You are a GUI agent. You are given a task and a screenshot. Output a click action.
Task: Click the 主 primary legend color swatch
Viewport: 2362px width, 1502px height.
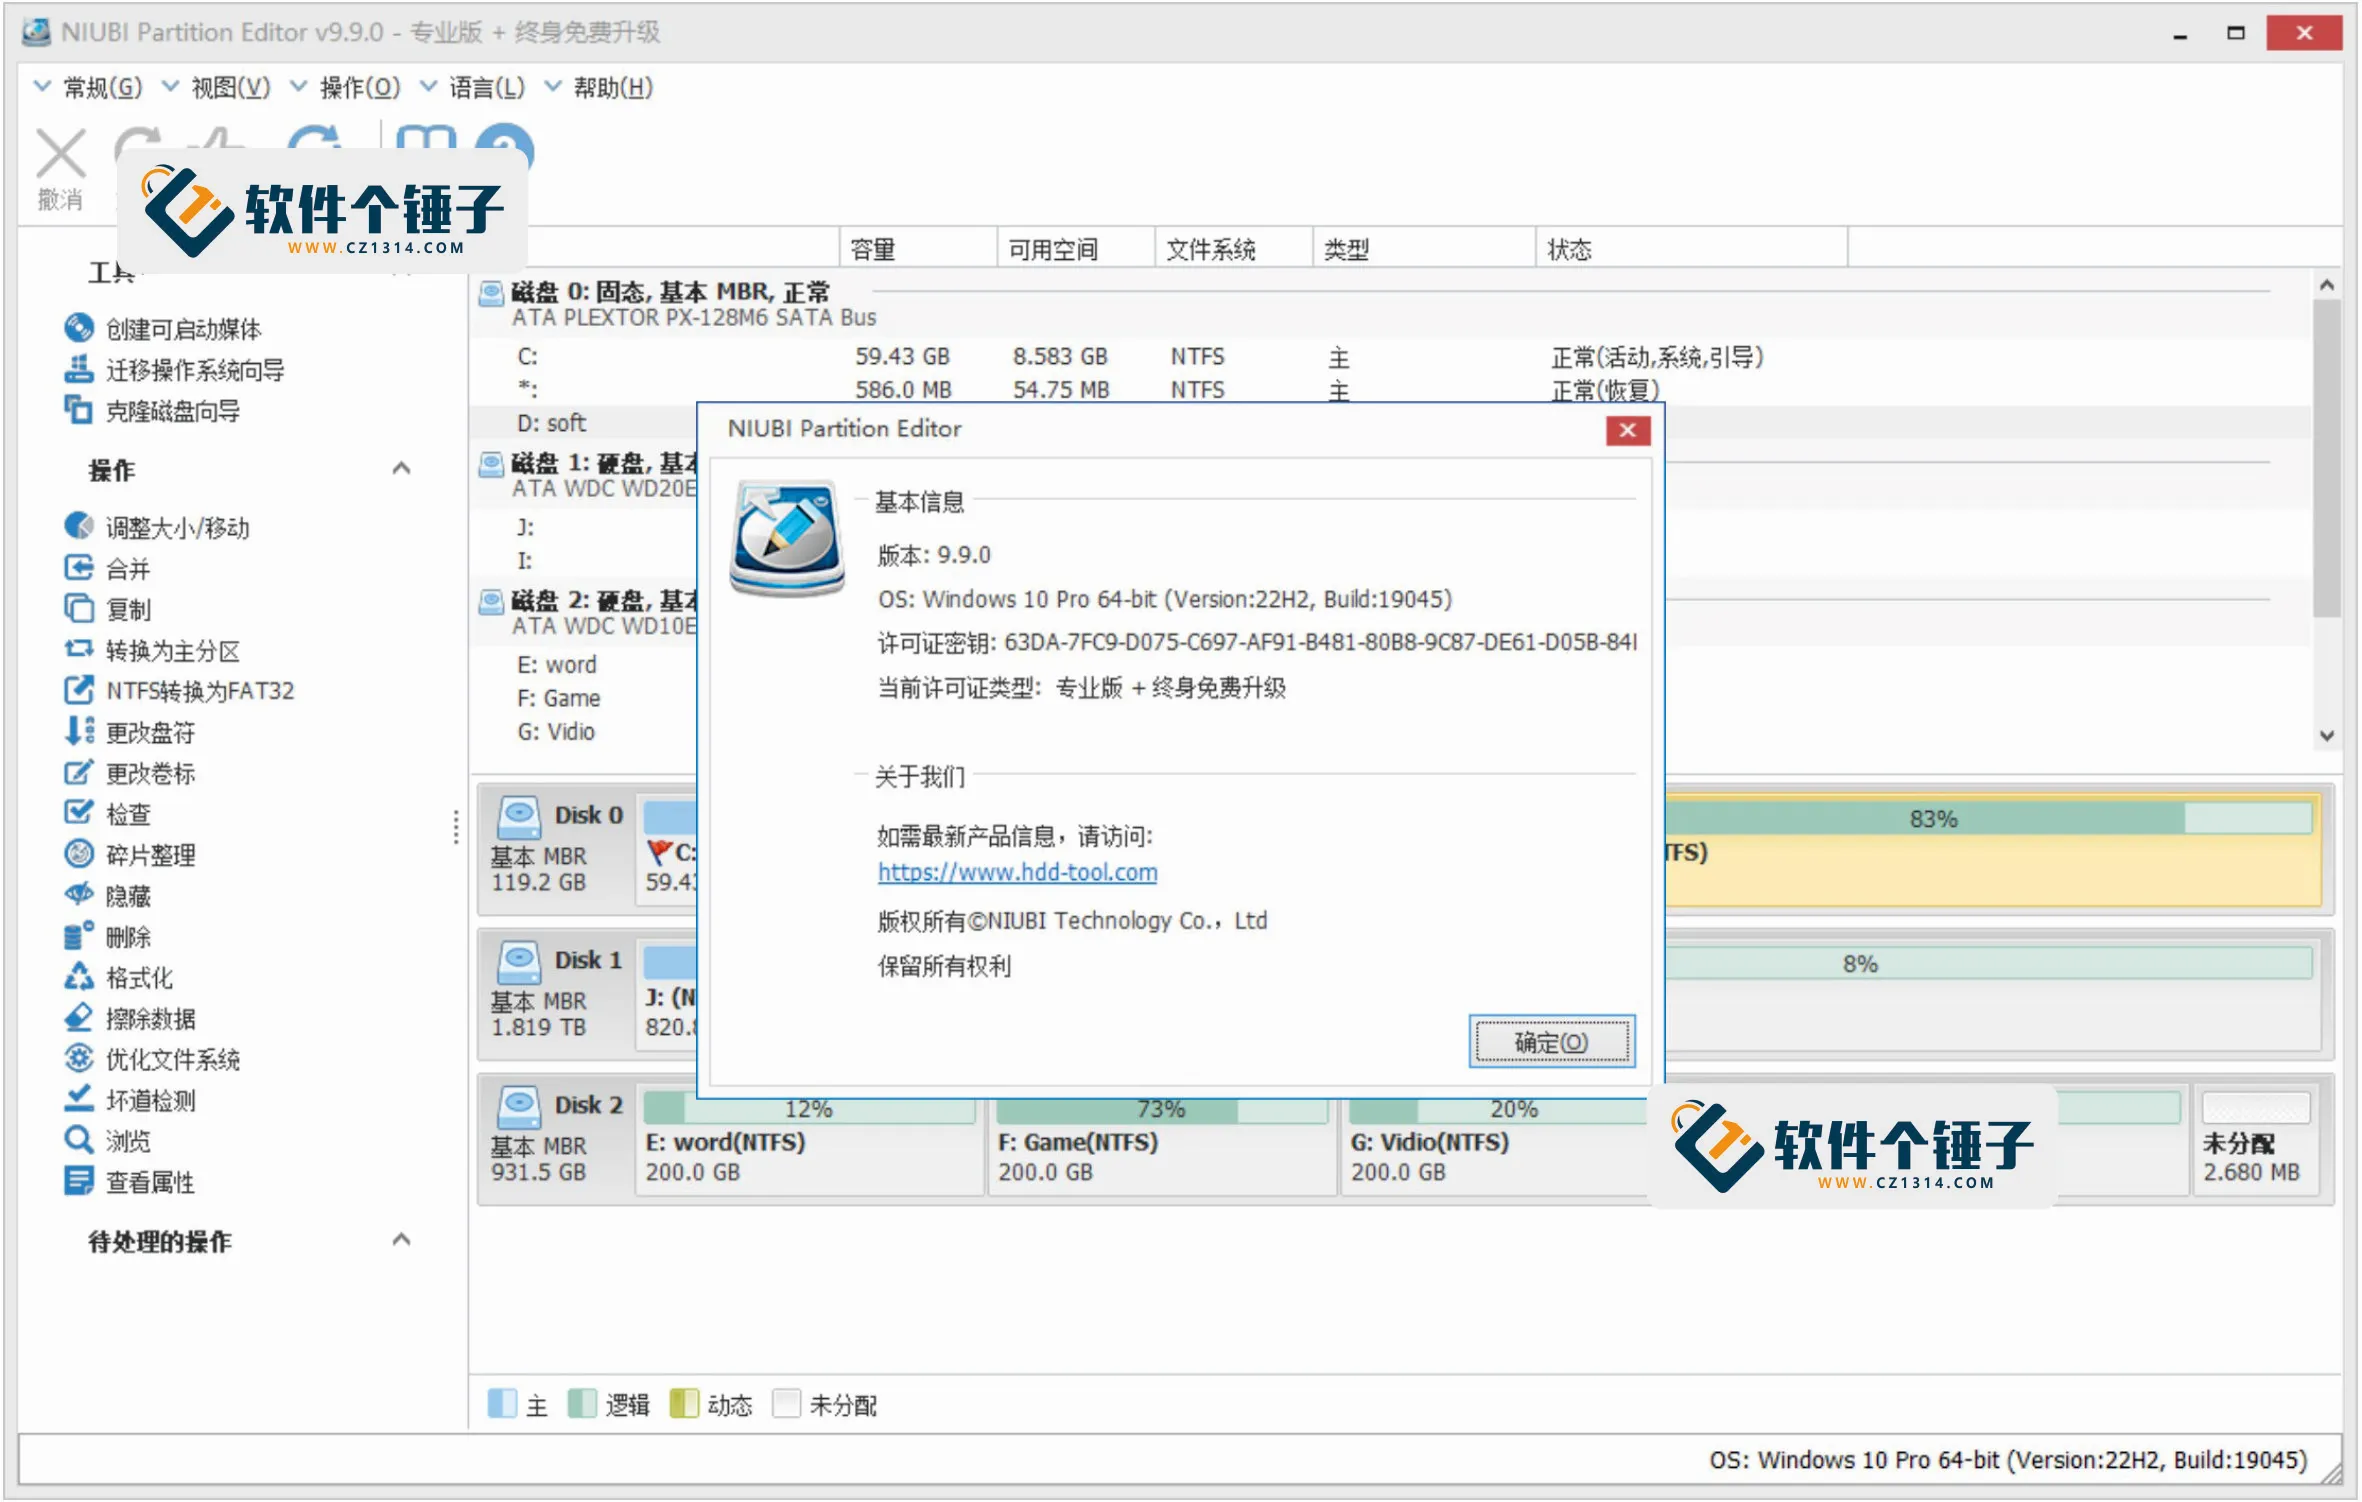pos(501,1403)
